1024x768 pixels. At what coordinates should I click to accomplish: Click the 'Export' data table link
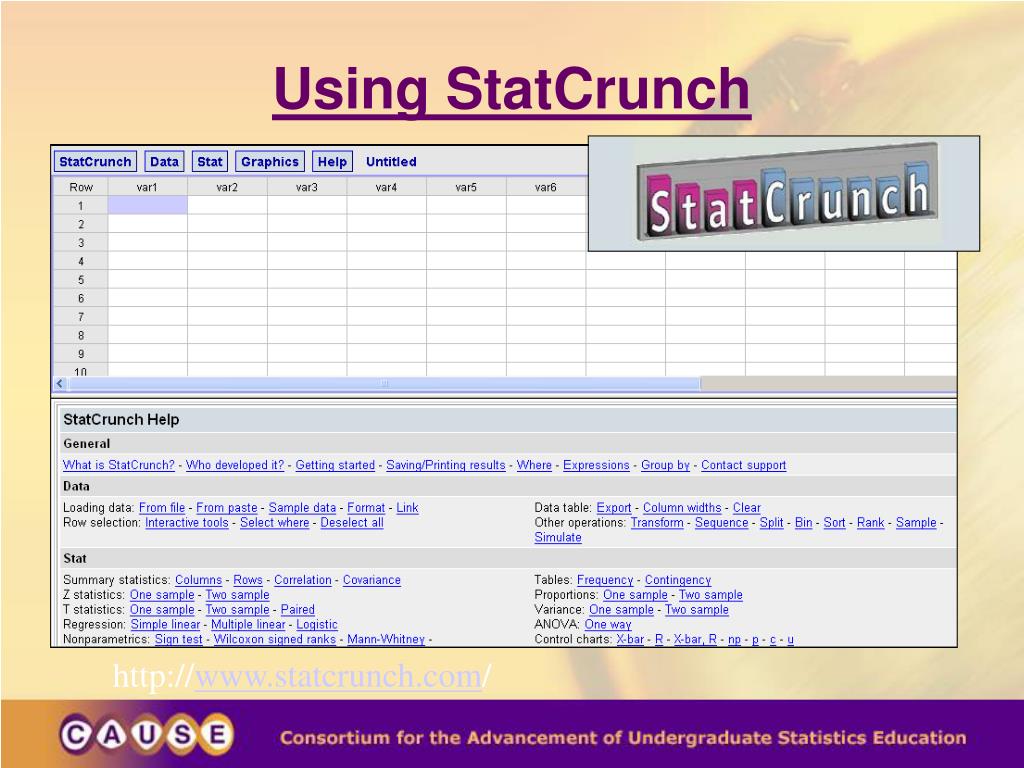coord(614,507)
